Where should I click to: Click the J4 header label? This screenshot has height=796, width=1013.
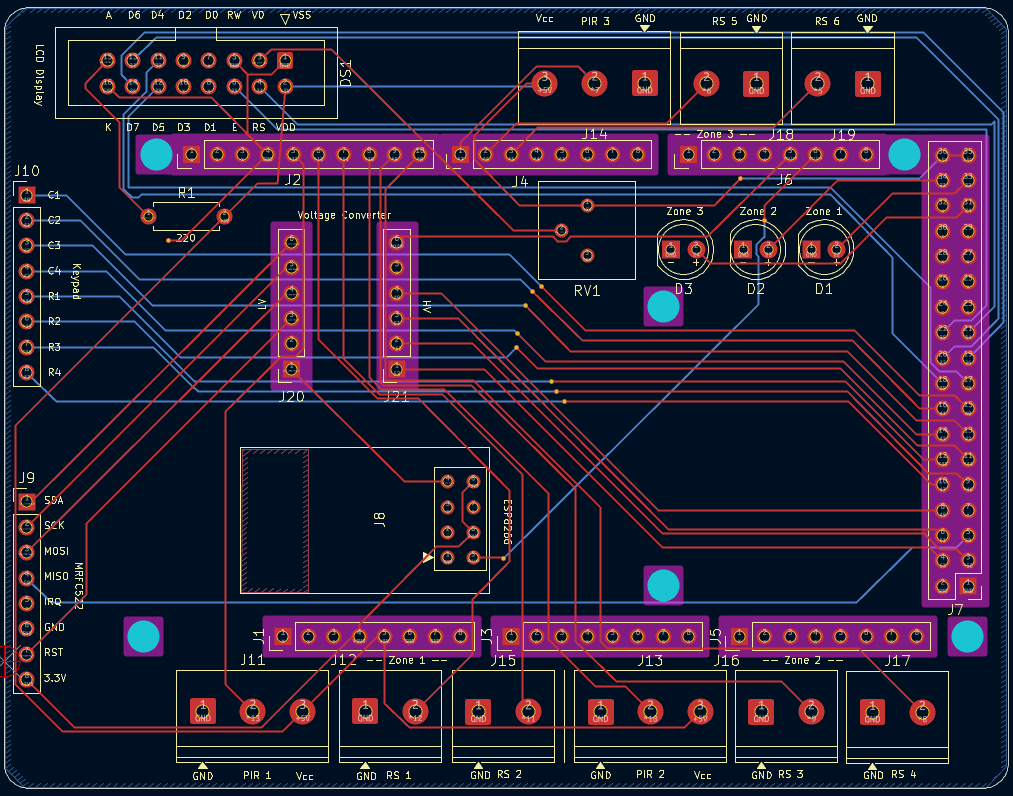click(x=519, y=182)
